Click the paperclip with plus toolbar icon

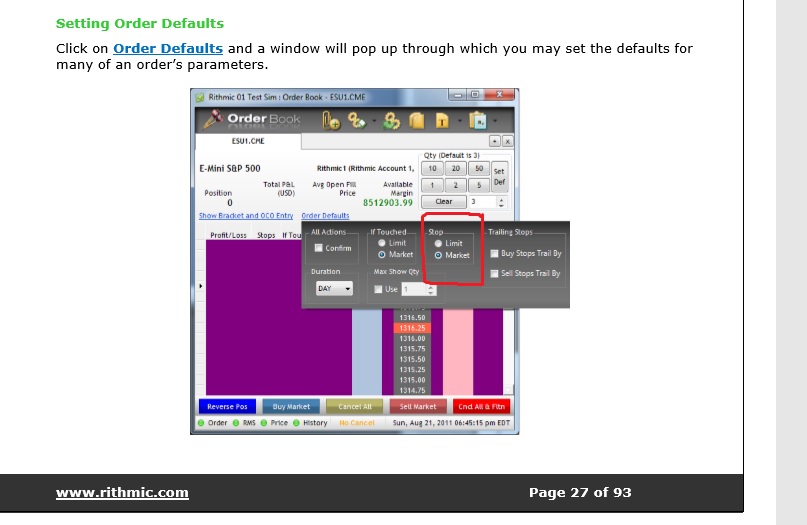click(331, 121)
